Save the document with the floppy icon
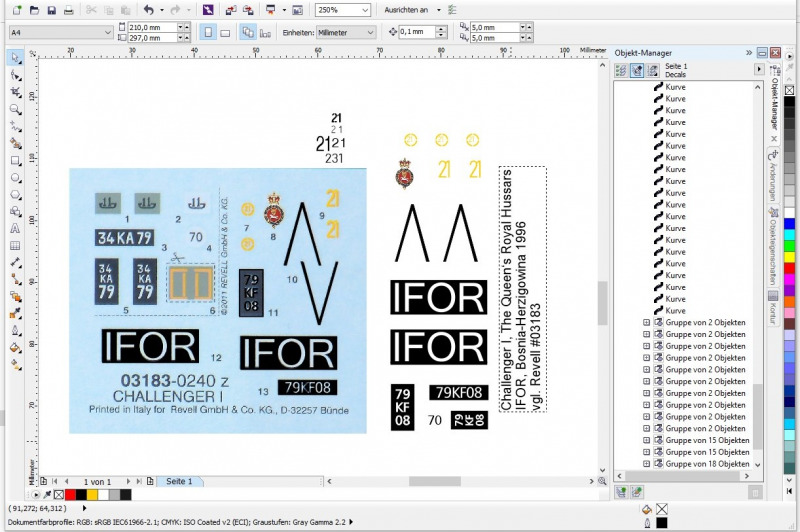 (52, 10)
